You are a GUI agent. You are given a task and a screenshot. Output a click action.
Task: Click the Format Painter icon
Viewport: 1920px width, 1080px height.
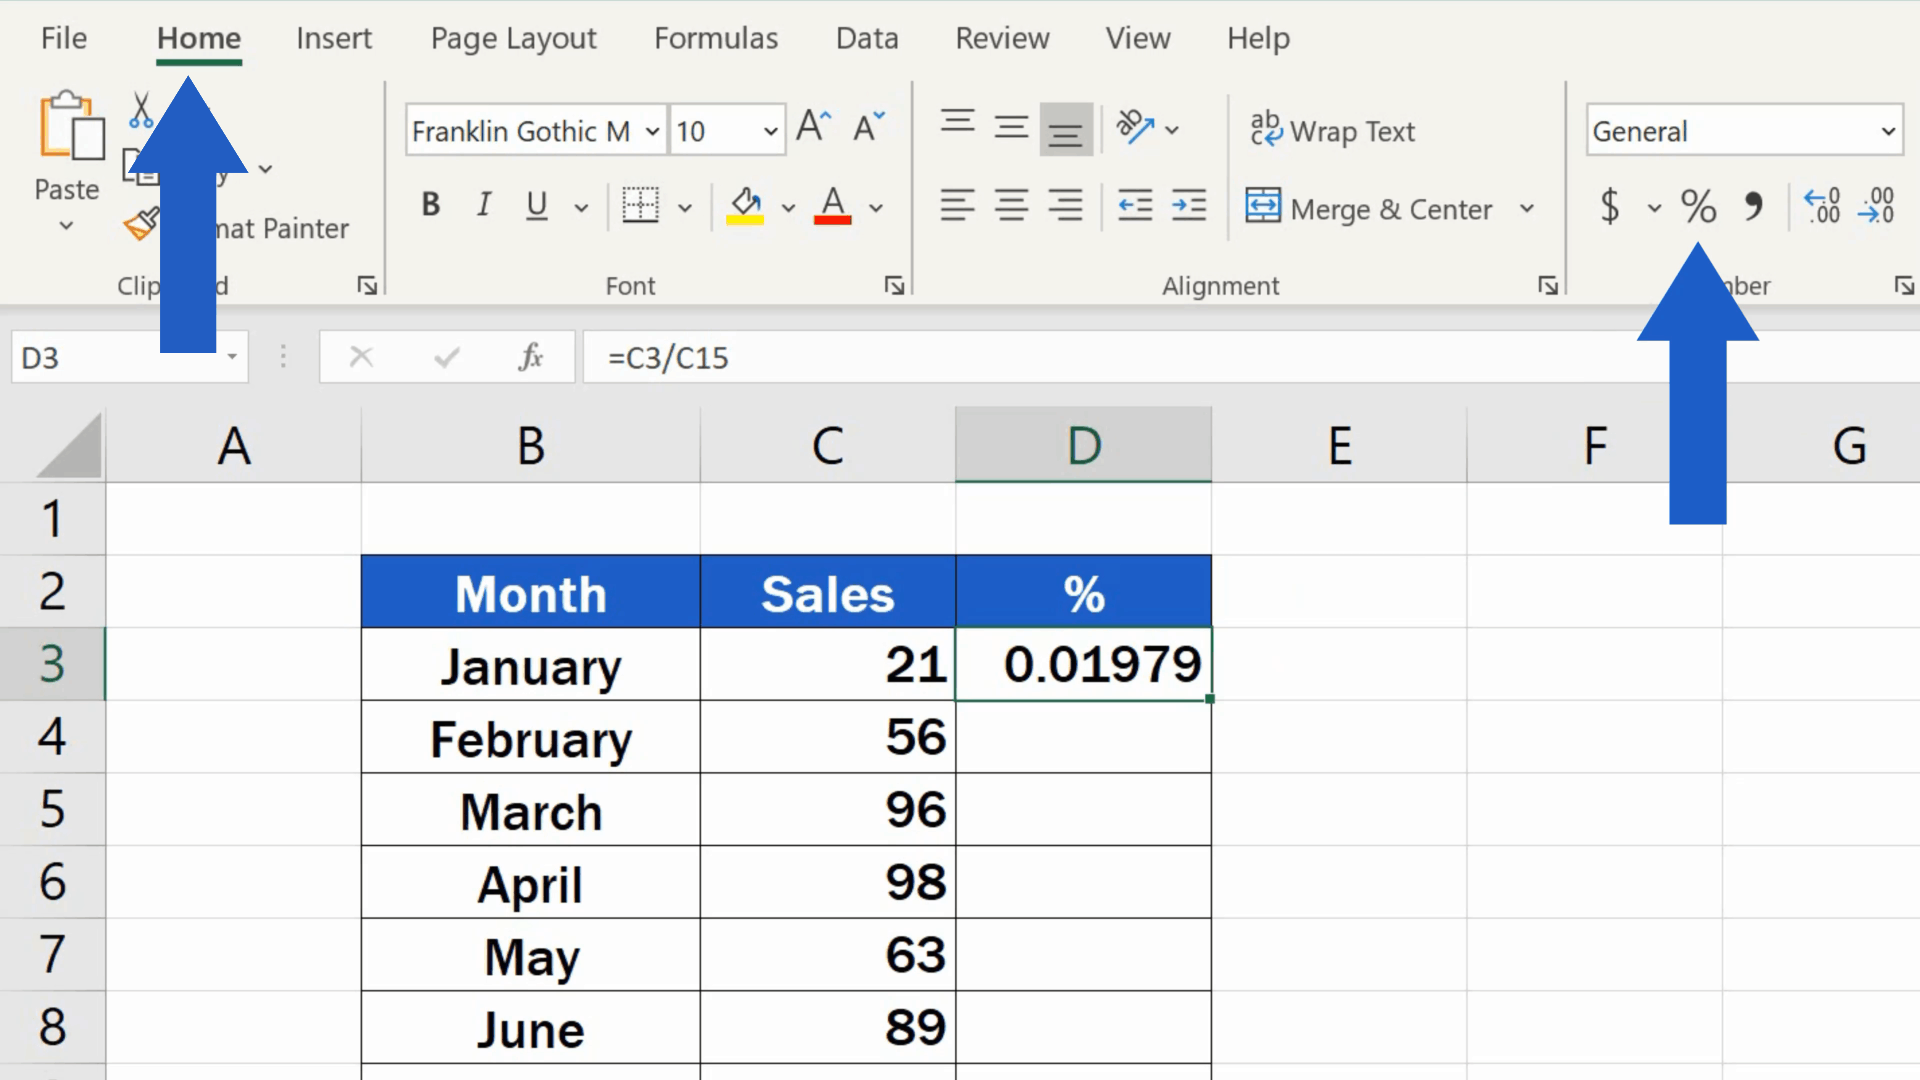tap(144, 228)
